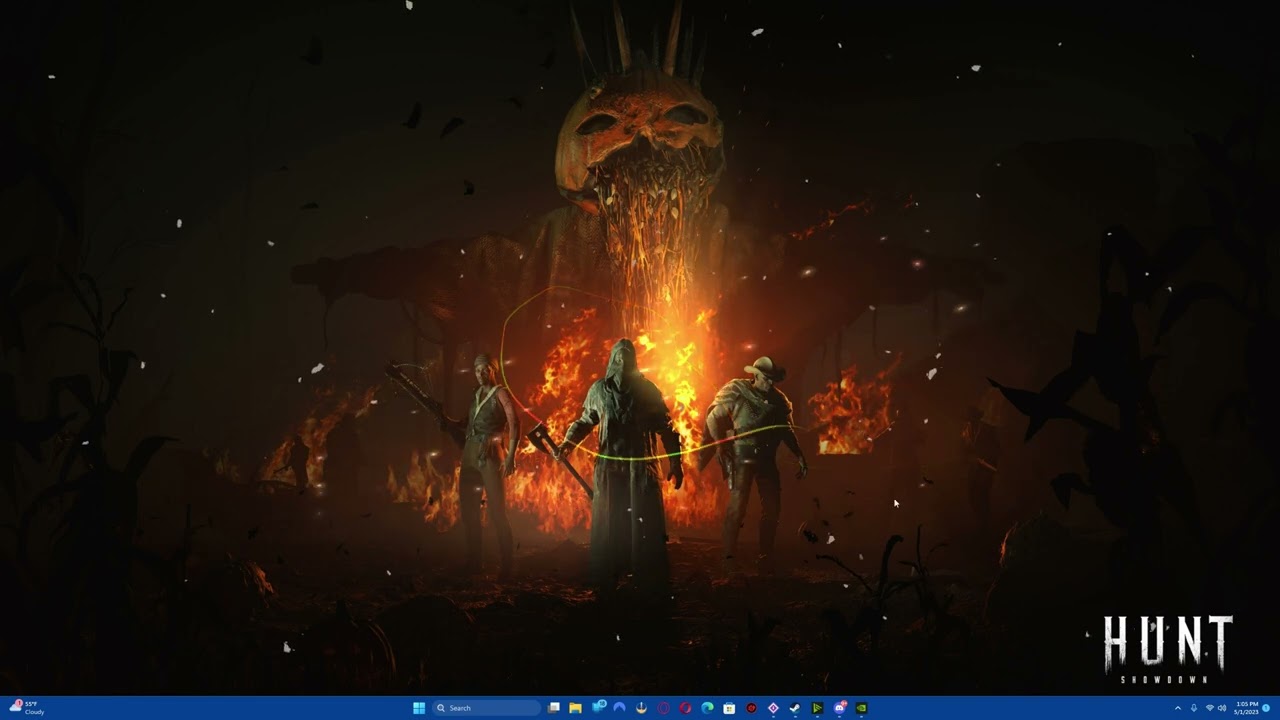Open Task View from the taskbar
The width and height of the screenshot is (1280, 720).
[554, 708]
